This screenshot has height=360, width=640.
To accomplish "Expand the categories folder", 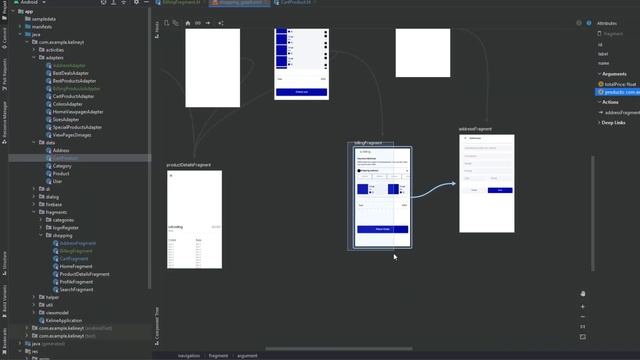I will (41, 220).
